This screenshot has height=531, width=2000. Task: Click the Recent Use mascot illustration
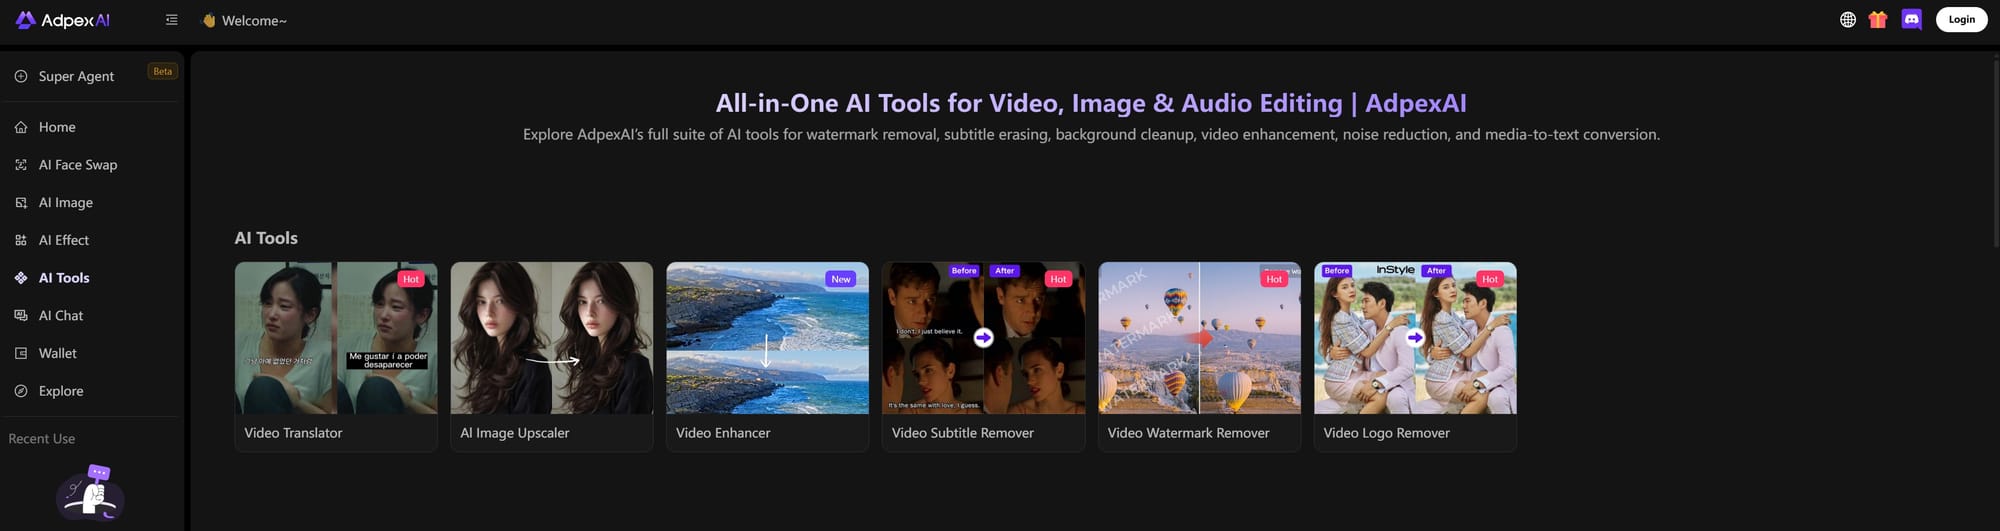click(91, 493)
